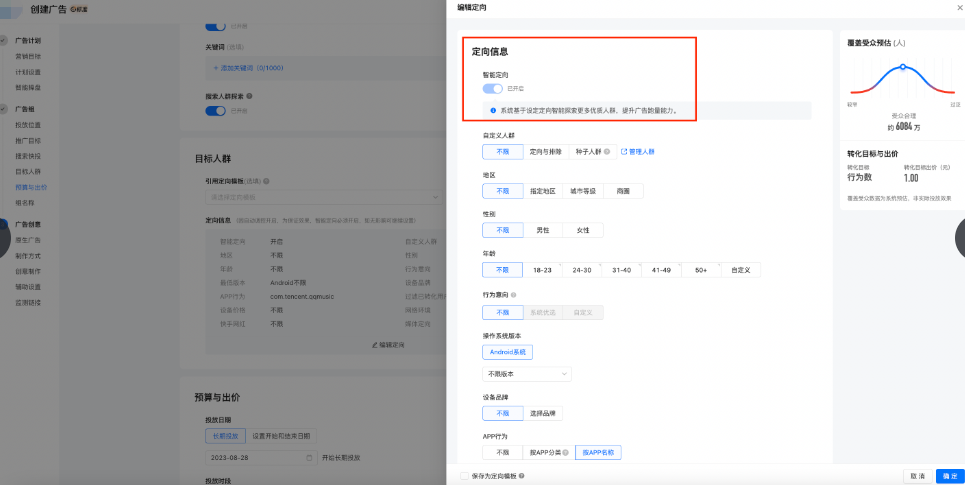Click the 取消 button

click(918, 476)
